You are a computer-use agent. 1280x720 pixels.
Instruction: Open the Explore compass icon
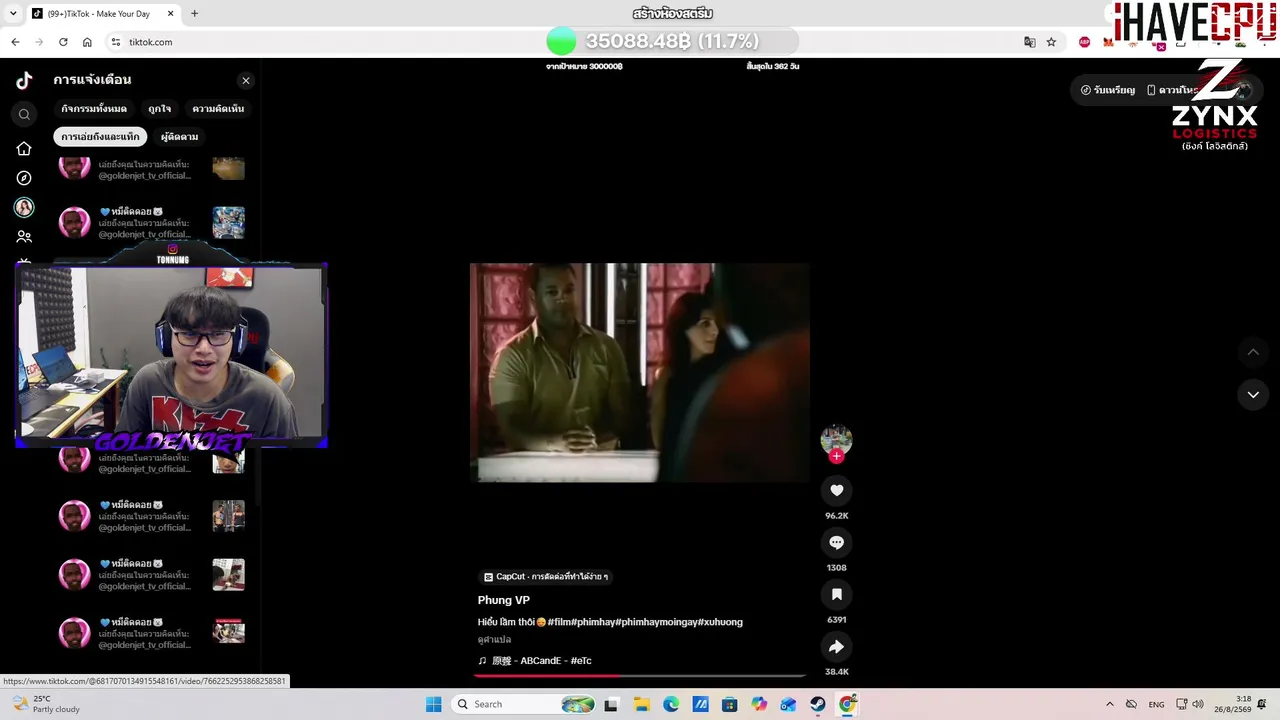[x=24, y=178]
